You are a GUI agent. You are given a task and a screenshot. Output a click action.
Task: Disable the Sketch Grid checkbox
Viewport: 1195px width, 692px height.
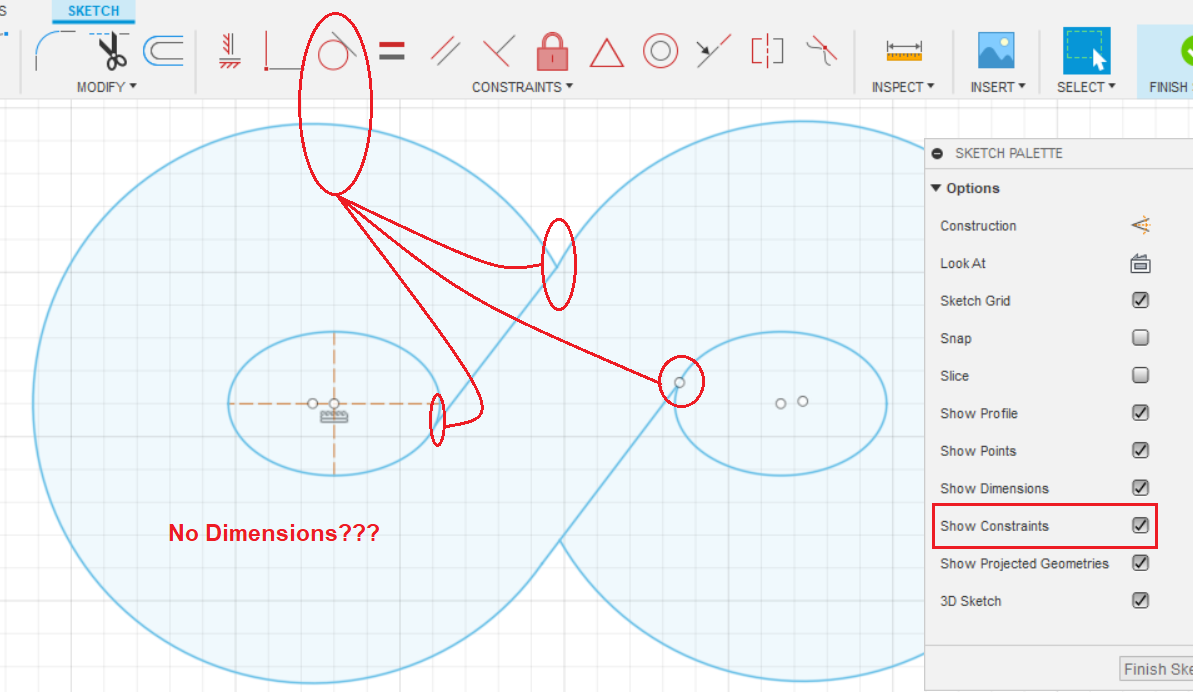coord(1140,300)
